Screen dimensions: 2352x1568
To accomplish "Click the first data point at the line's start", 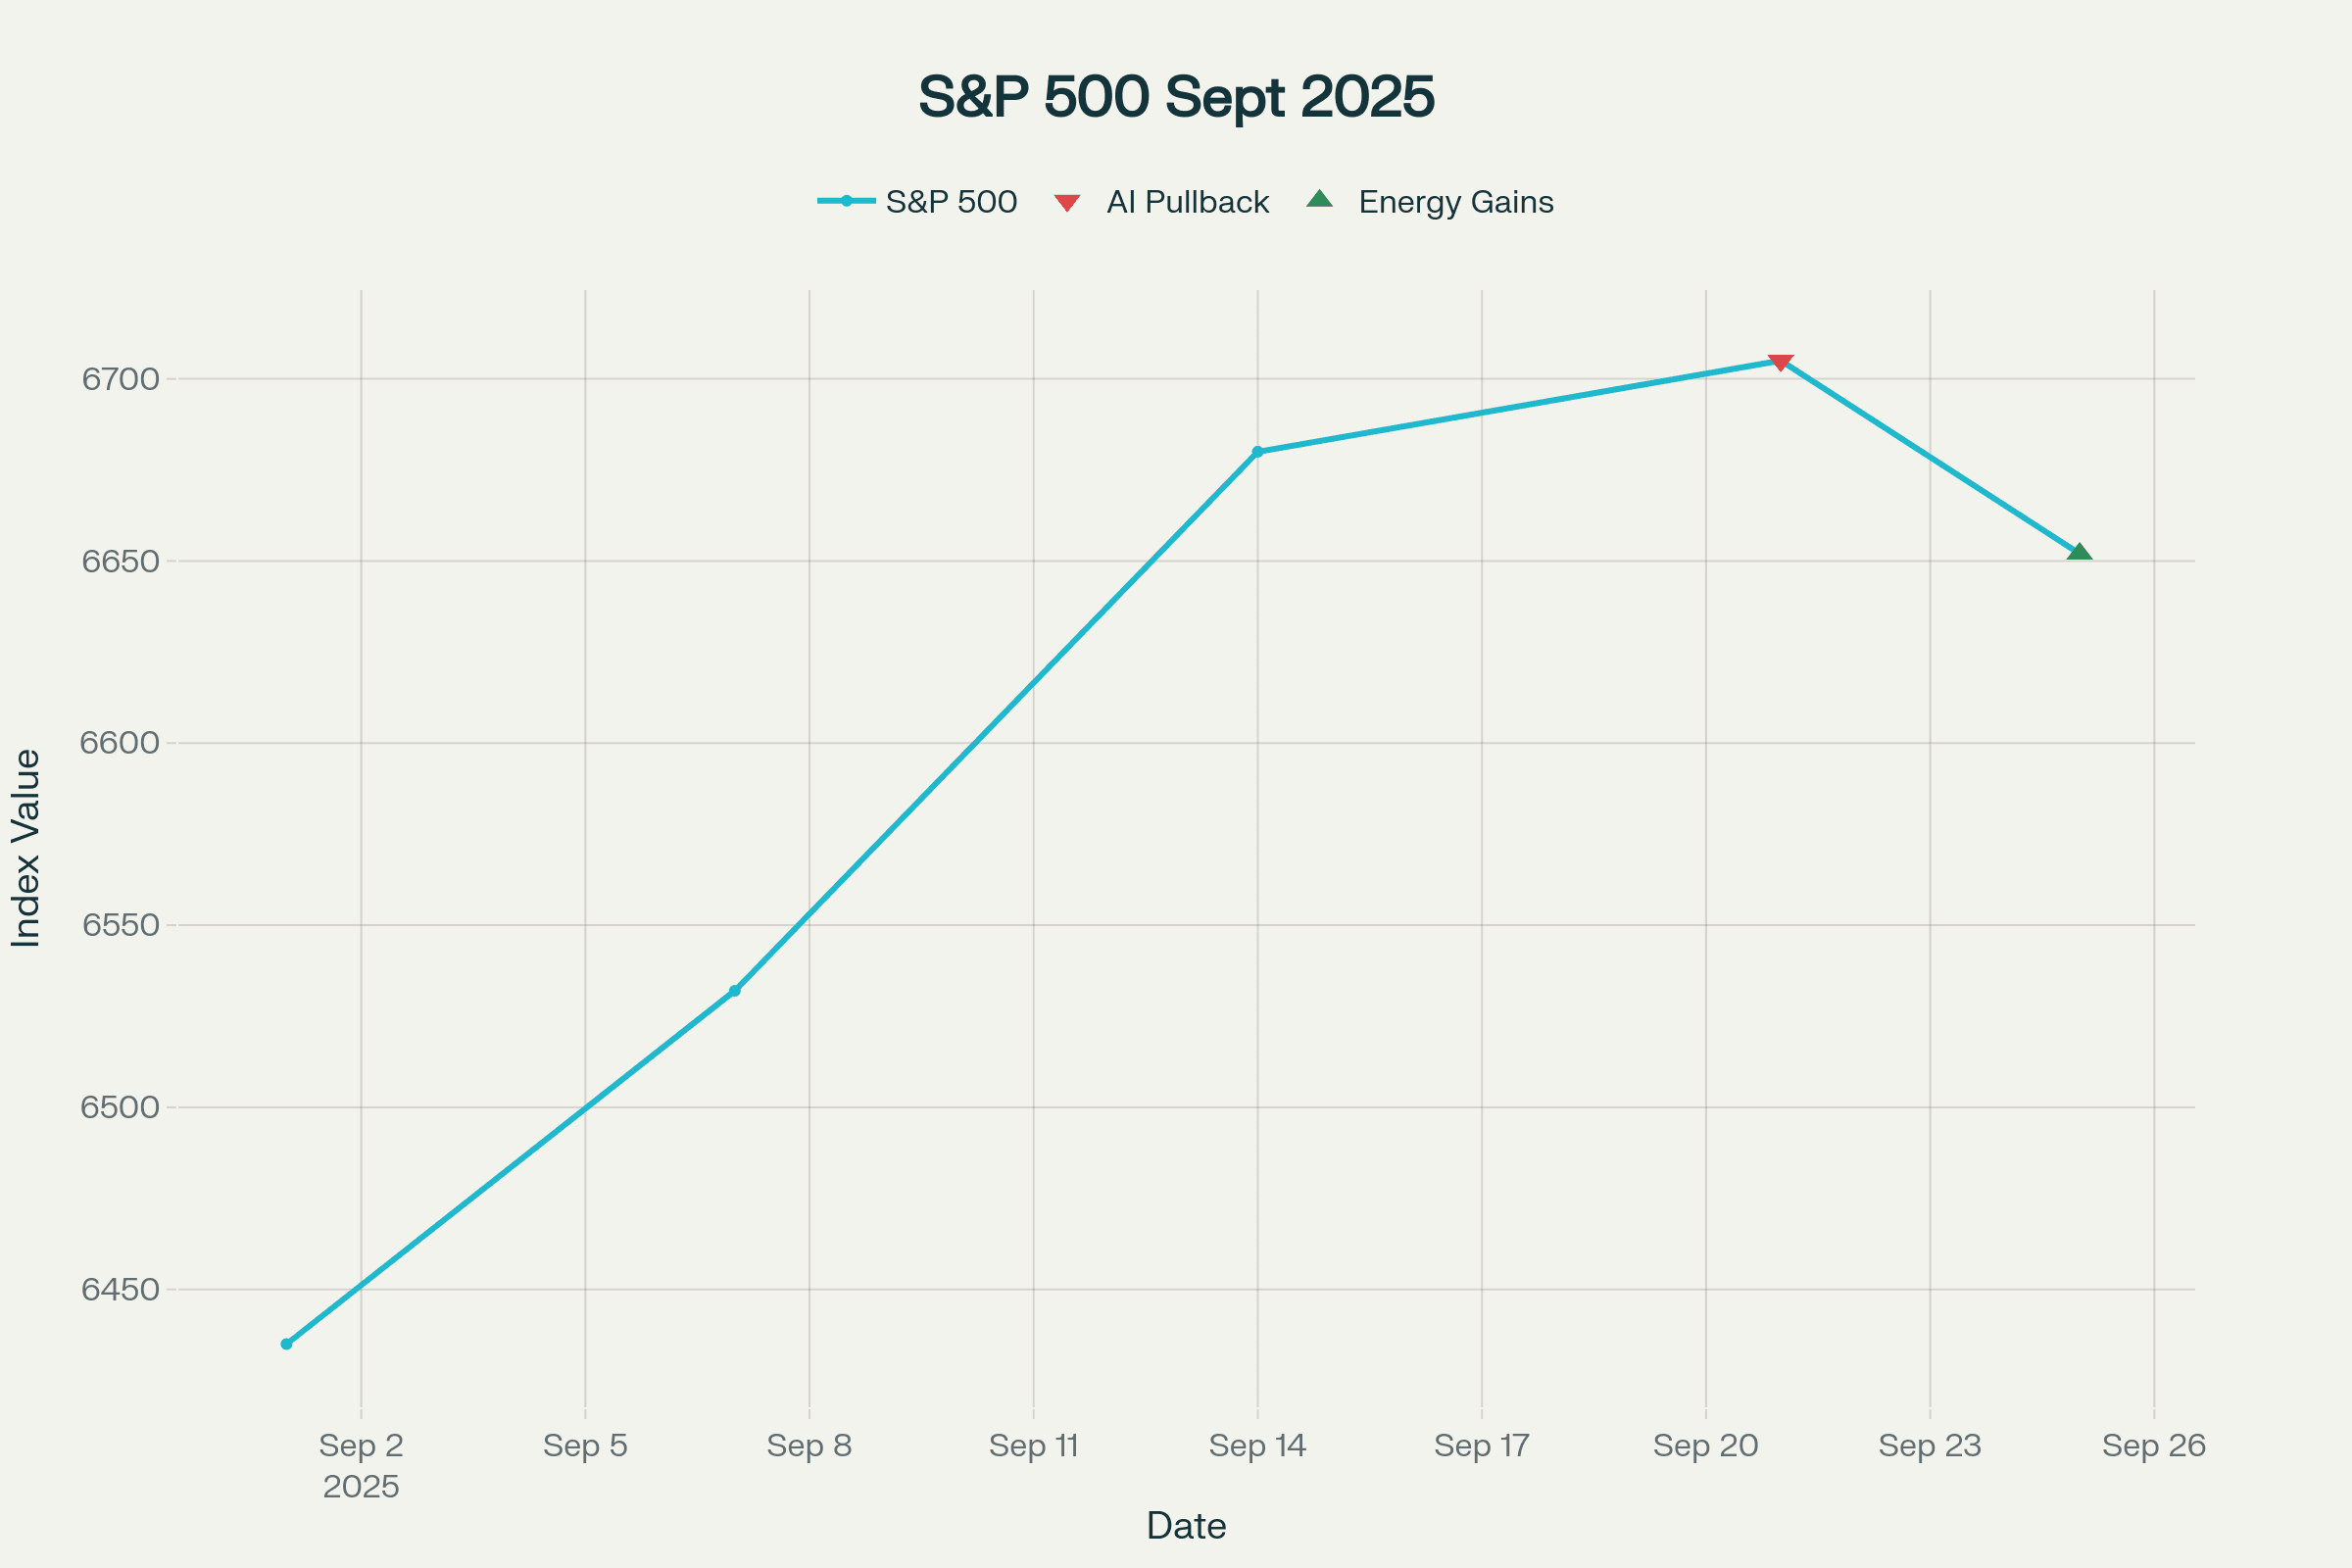I will coord(286,1344).
